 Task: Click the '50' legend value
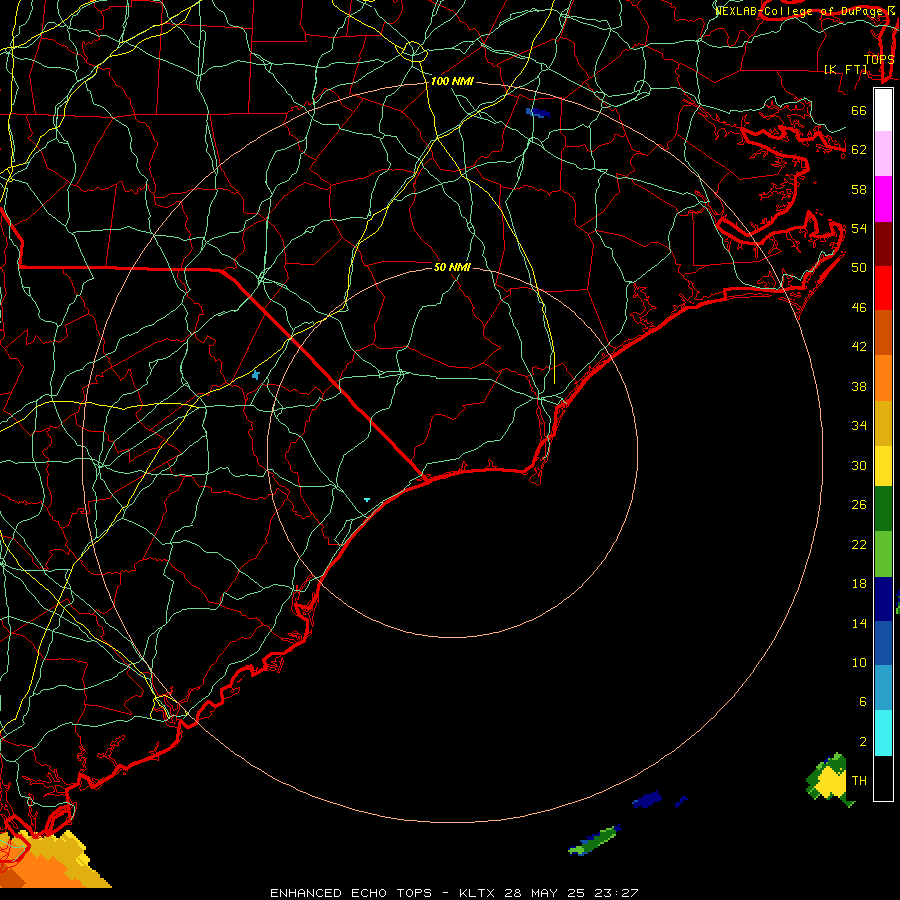[859, 267]
